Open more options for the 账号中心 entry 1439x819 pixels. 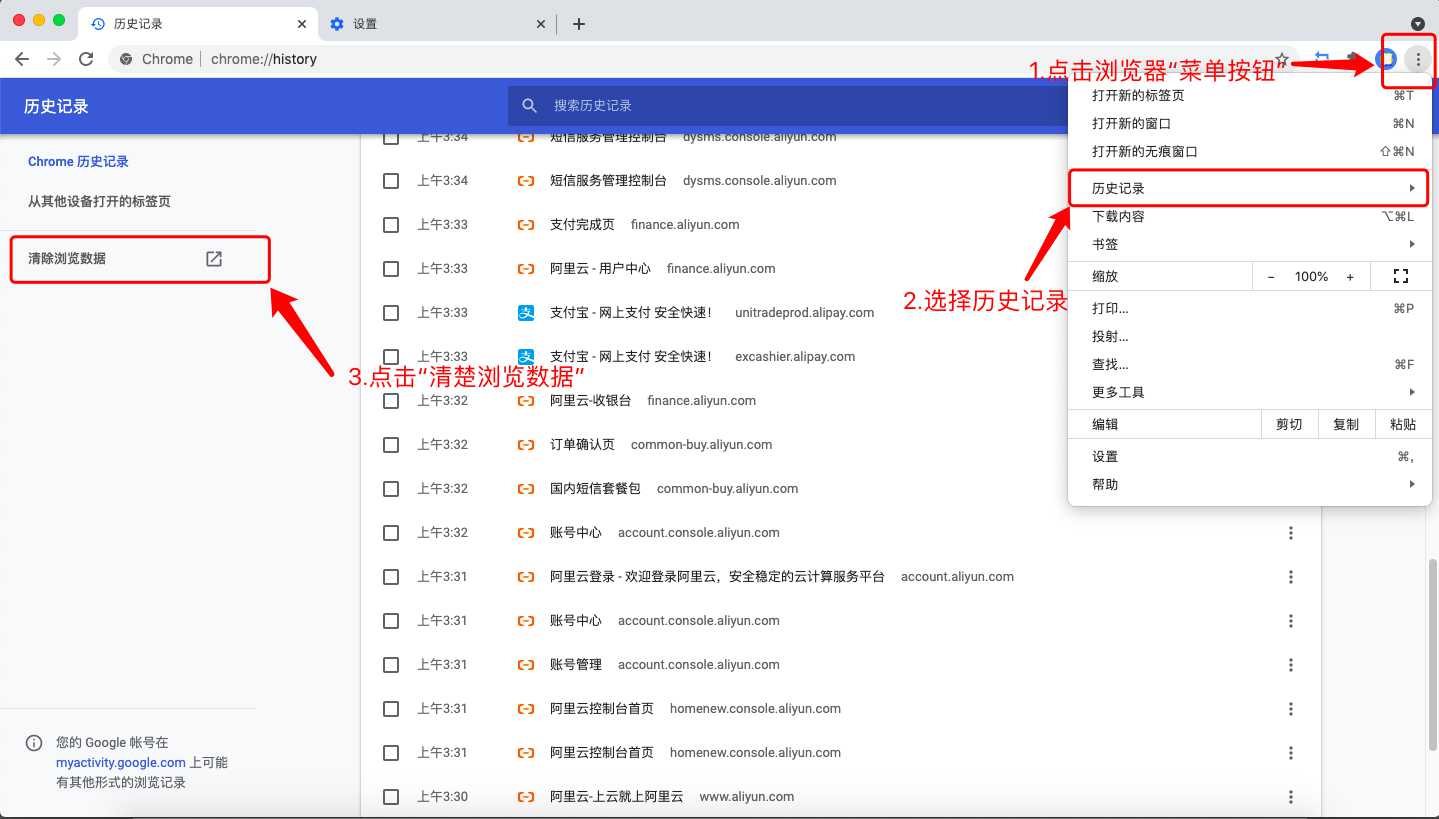[x=1290, y=532]
